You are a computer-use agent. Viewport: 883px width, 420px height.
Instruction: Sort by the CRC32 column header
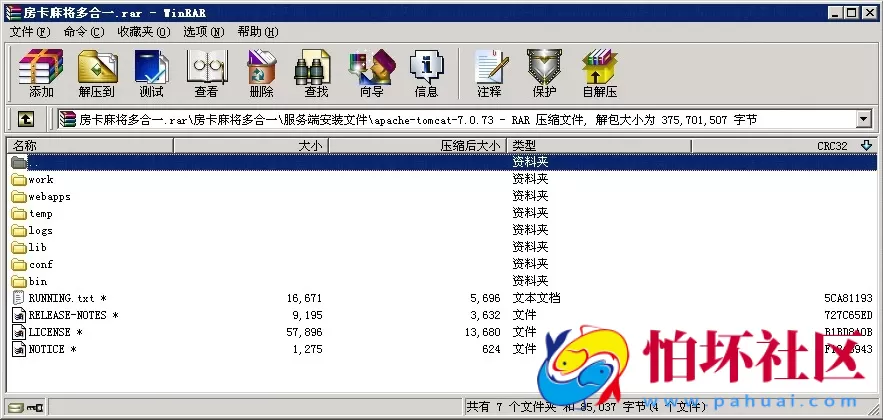(x=784, y=145)
